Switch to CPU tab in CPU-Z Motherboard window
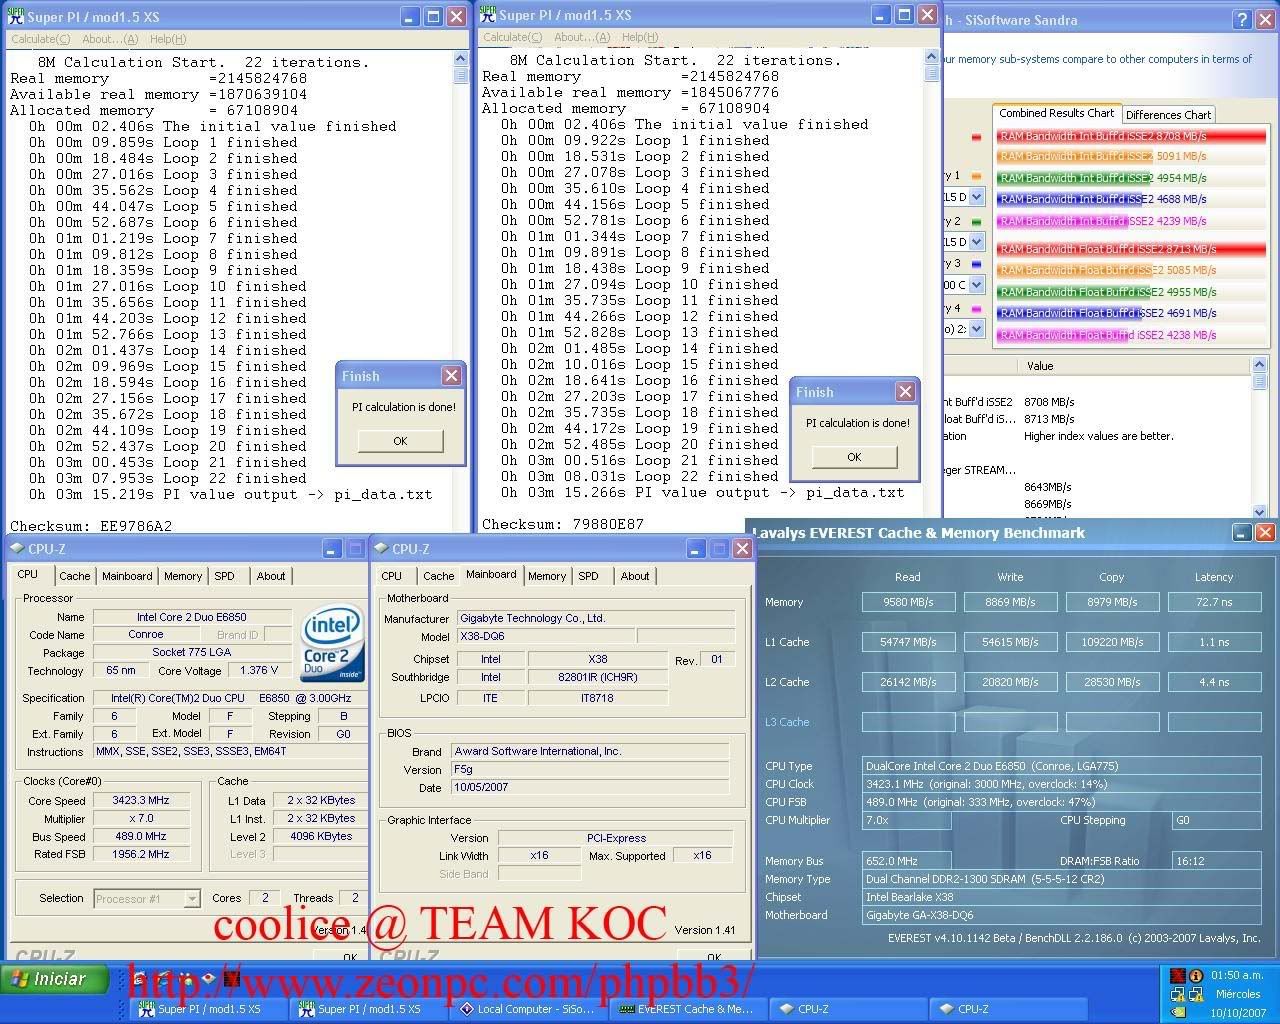Screen dimensions: 1280x1024 (x=392, y=576)
